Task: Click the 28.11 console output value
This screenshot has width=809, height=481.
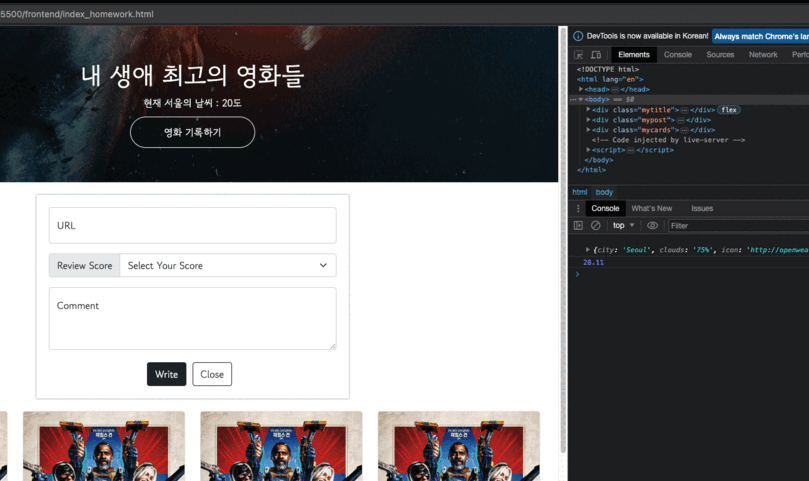Action: [593, 262]
